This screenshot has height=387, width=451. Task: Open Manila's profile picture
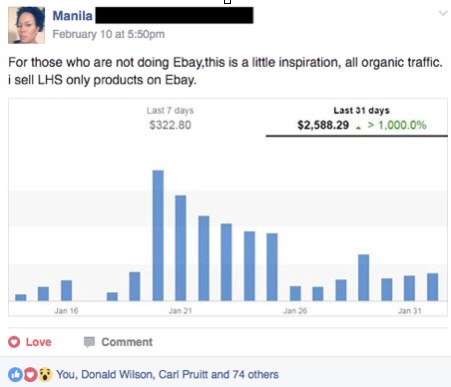26,25
